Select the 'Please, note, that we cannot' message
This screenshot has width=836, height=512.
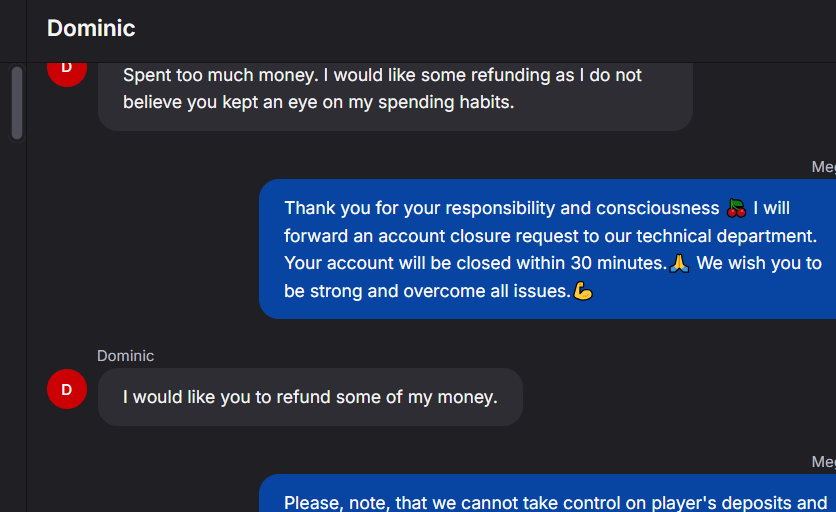[548, 493]
